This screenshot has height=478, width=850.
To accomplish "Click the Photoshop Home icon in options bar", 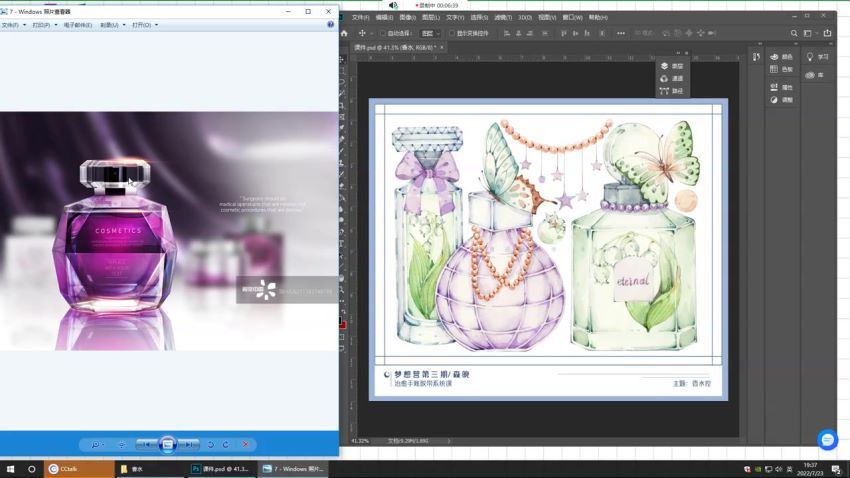I will coord(344,33).
